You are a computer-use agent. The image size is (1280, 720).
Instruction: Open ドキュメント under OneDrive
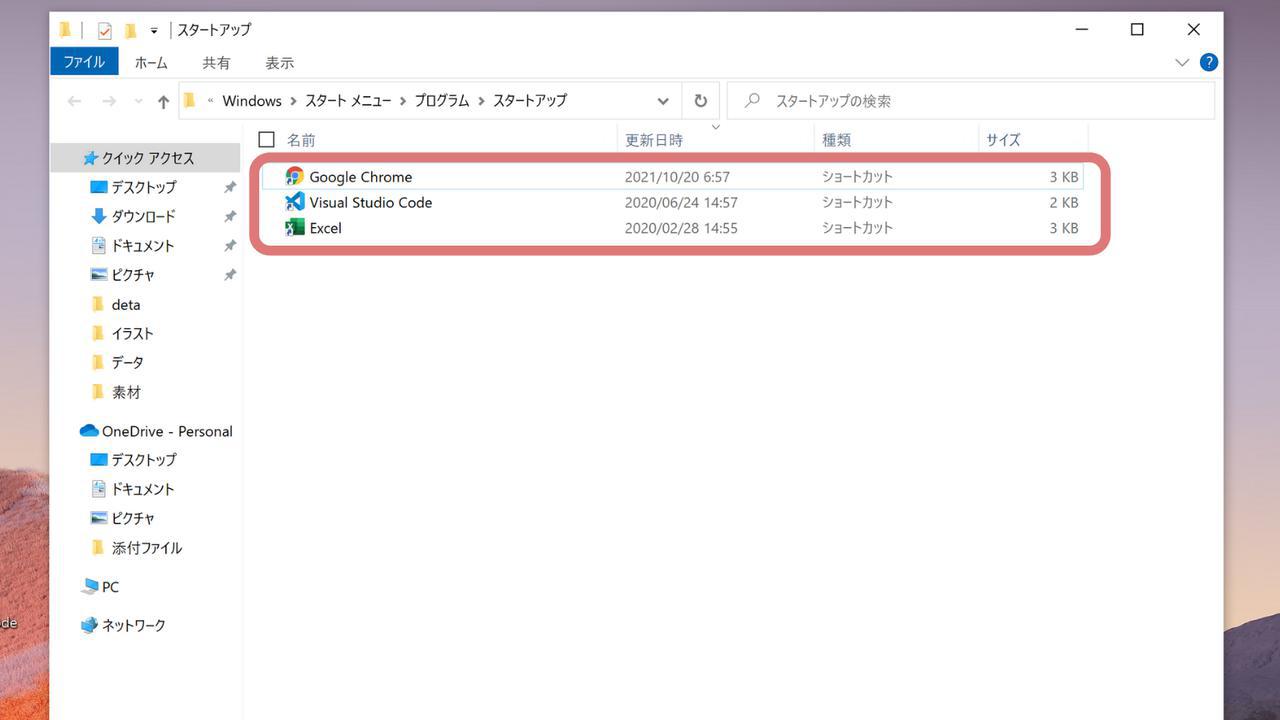(x=142, y=489)
